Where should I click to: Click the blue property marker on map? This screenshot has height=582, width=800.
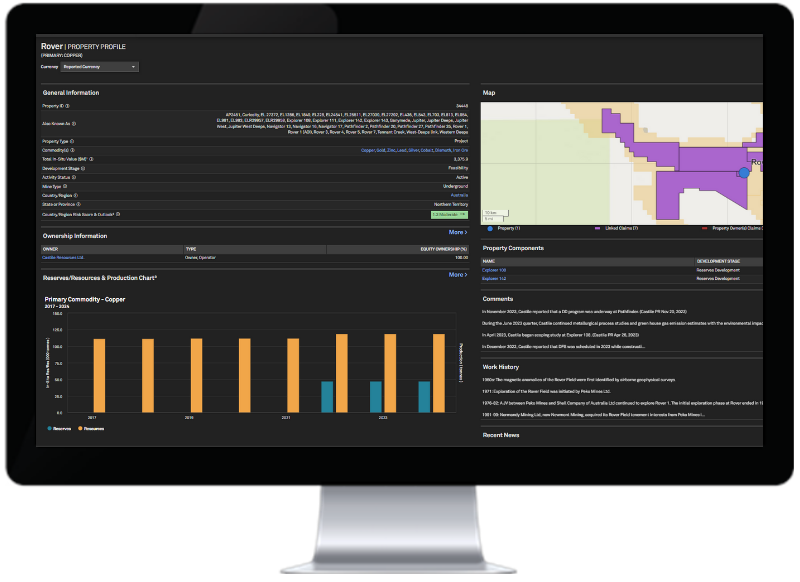(743, 173)
